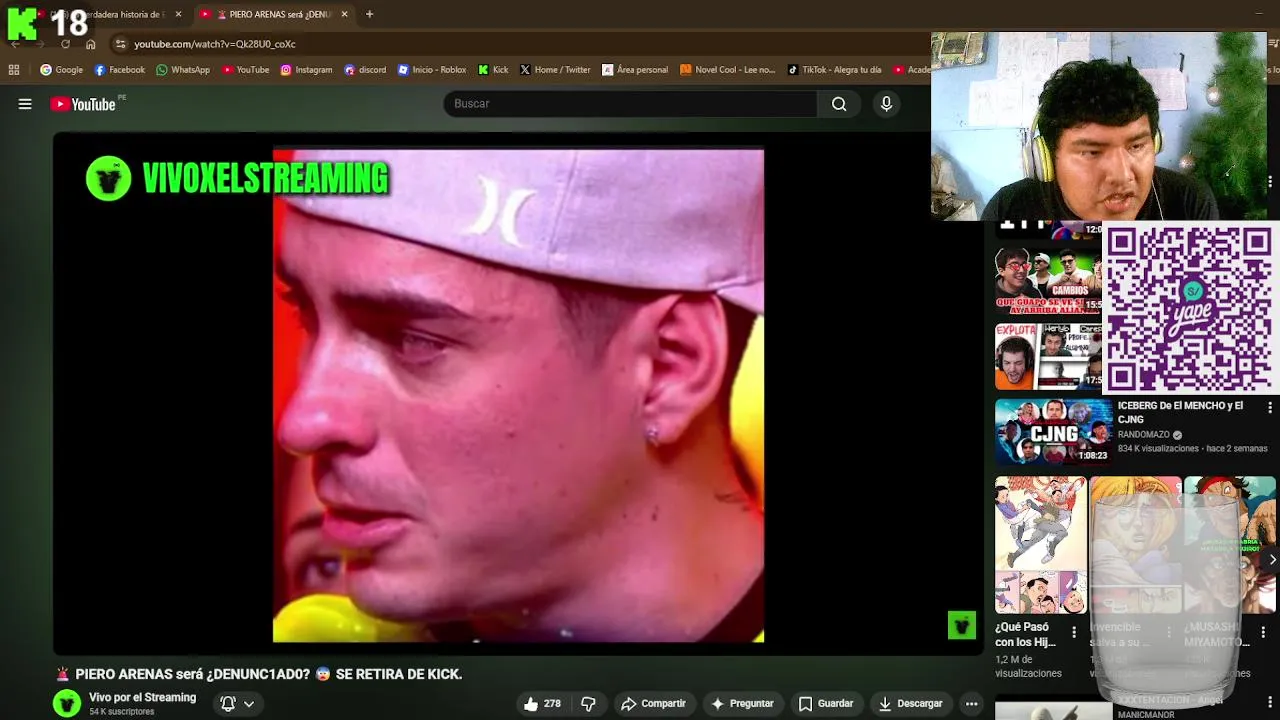
Task: Open WhatsApp bookmark
Action: pyautogui.click(x=183, y=70)
